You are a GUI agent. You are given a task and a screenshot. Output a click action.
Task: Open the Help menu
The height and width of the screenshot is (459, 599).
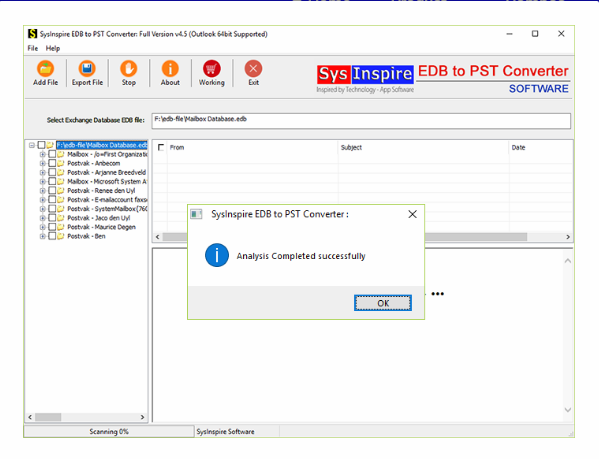(53, 48)
